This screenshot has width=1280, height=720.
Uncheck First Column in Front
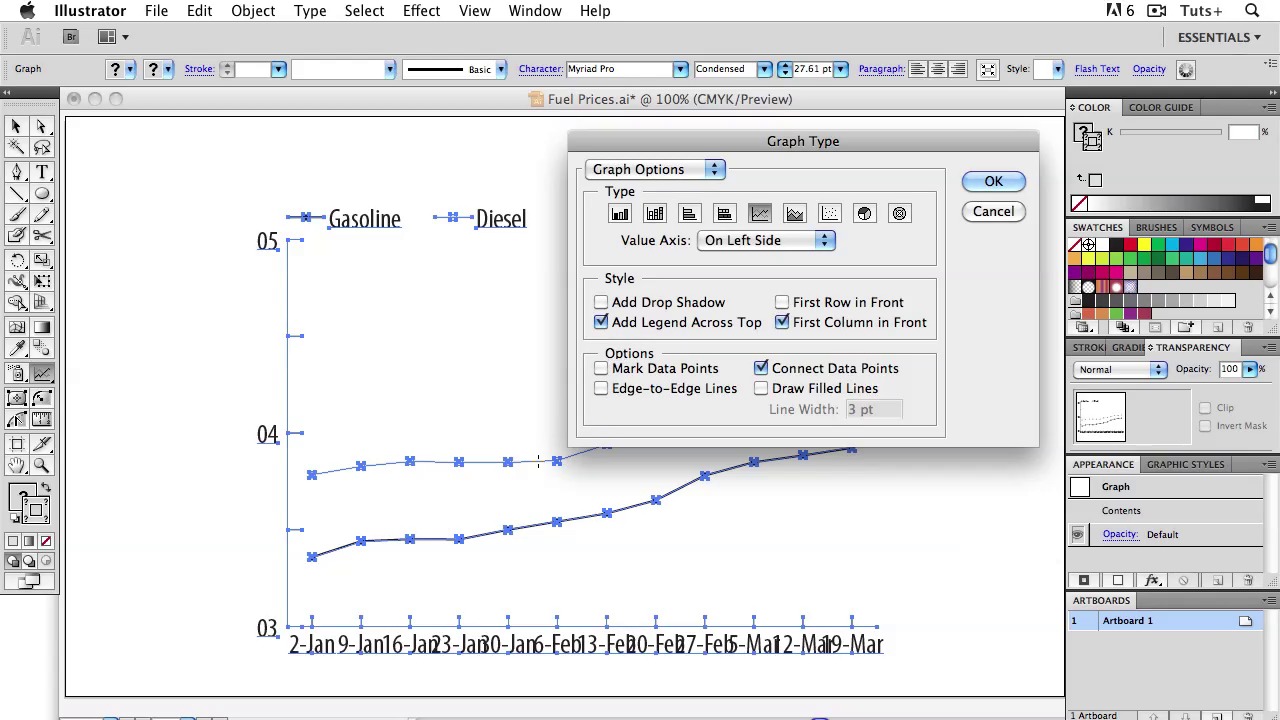coord(782,322)
